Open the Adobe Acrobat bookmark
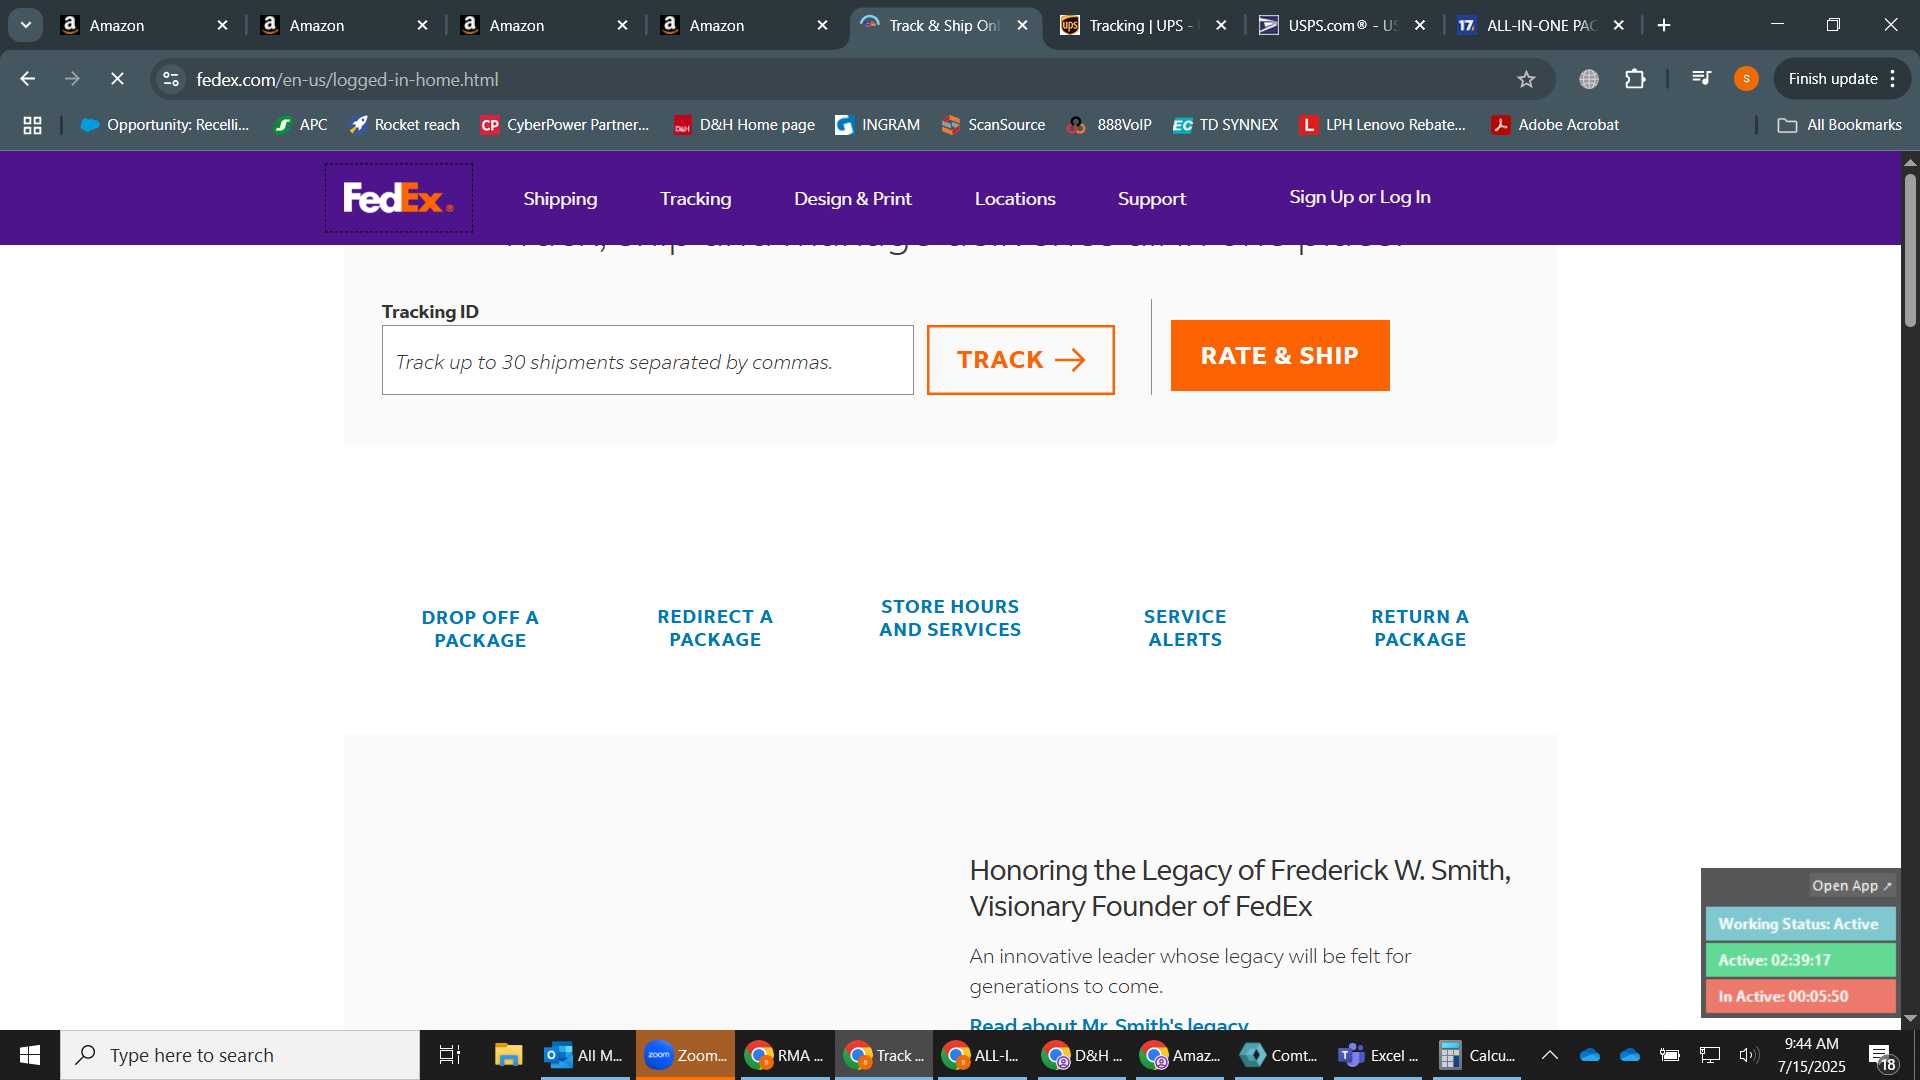The width and height of the screenshot is (1920, 1080). tap(1555, 125)
